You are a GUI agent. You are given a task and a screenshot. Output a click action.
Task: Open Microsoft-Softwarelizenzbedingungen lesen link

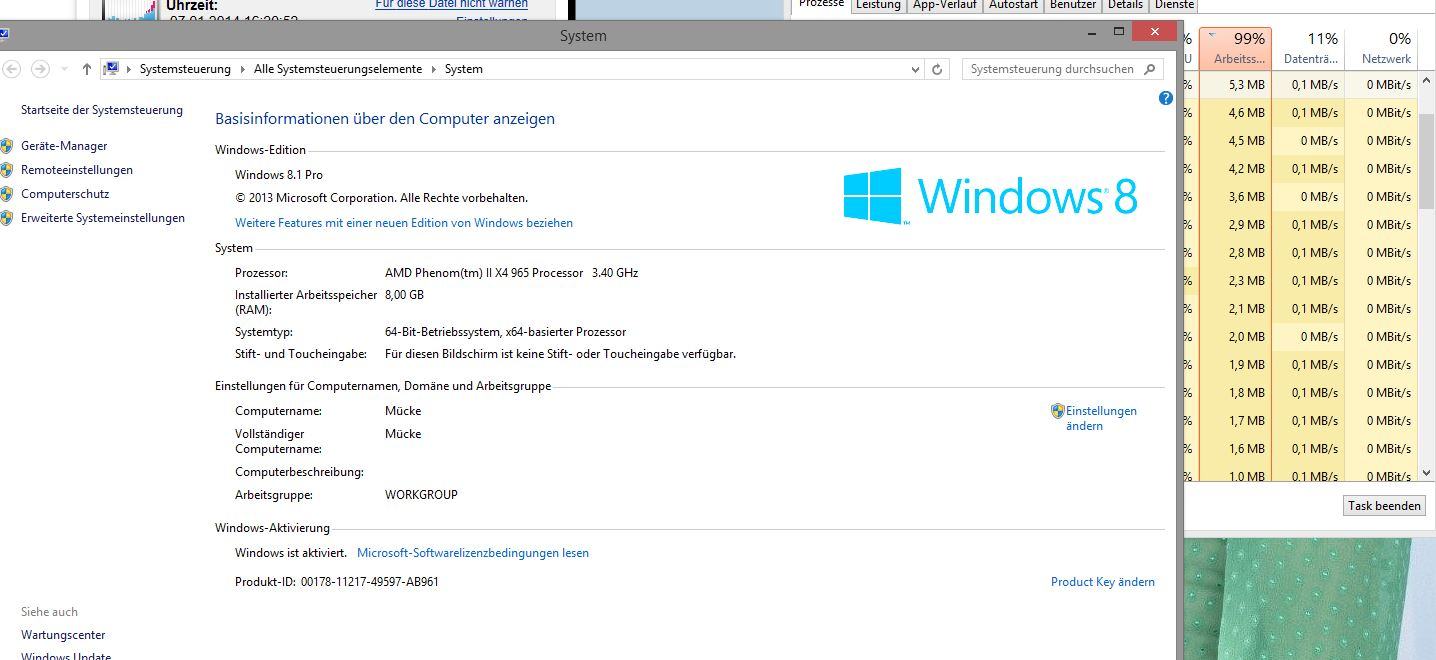click(x=473, y=553)
